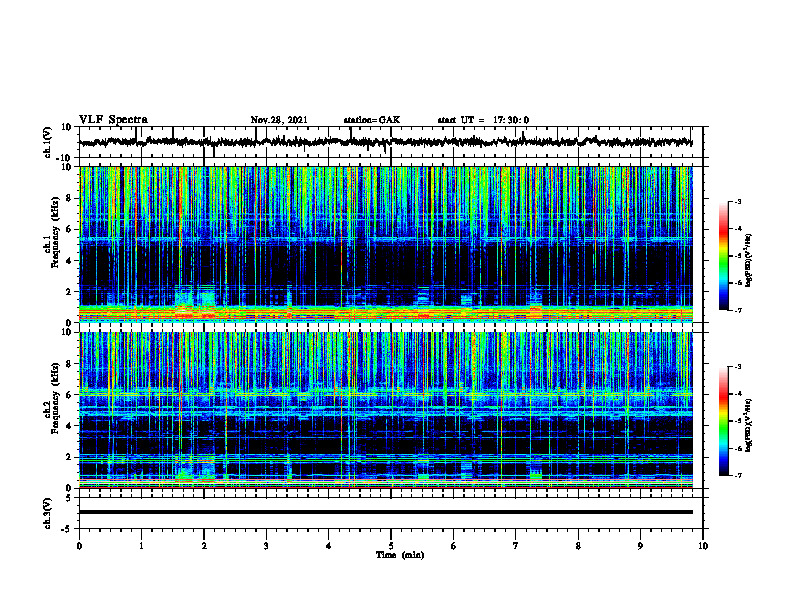Image resolution: width=792 pixels, height=612 pixels.
Task: Click the 'start UT = 17:30:0' header text
Action: tap(483, 120)
